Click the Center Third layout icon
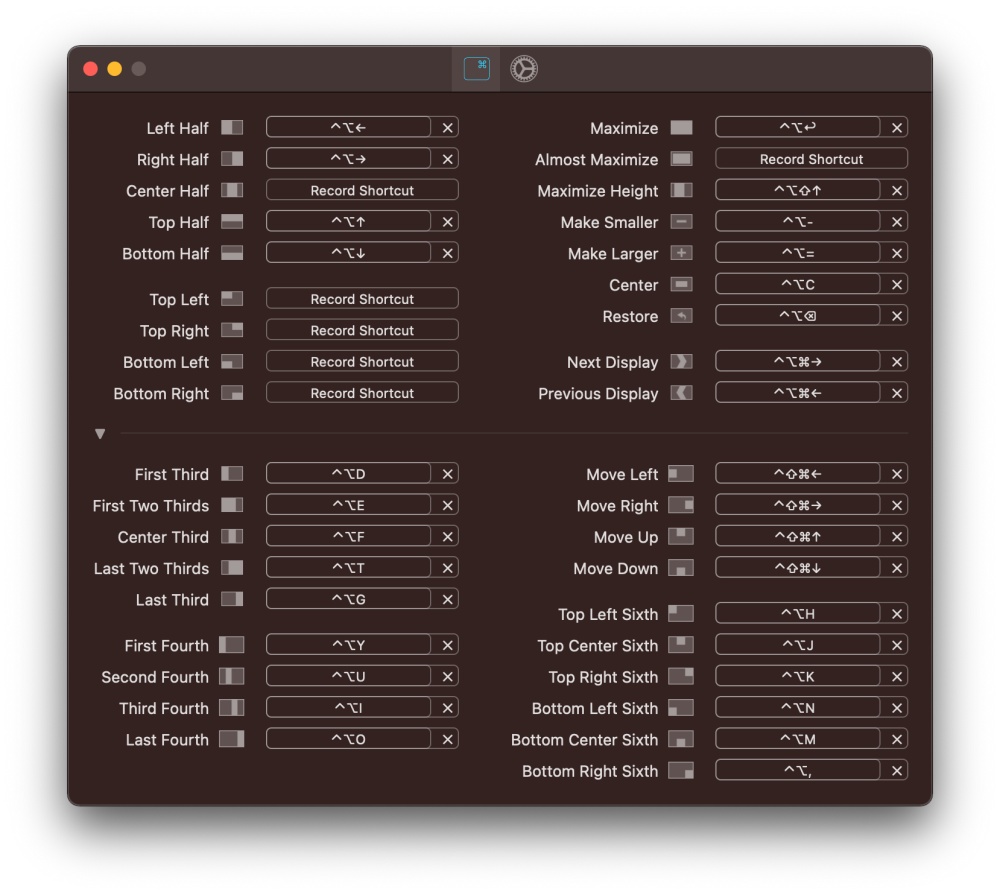Image resolution: width=1000 pixels, height=895 pixels. click(232, 536)
